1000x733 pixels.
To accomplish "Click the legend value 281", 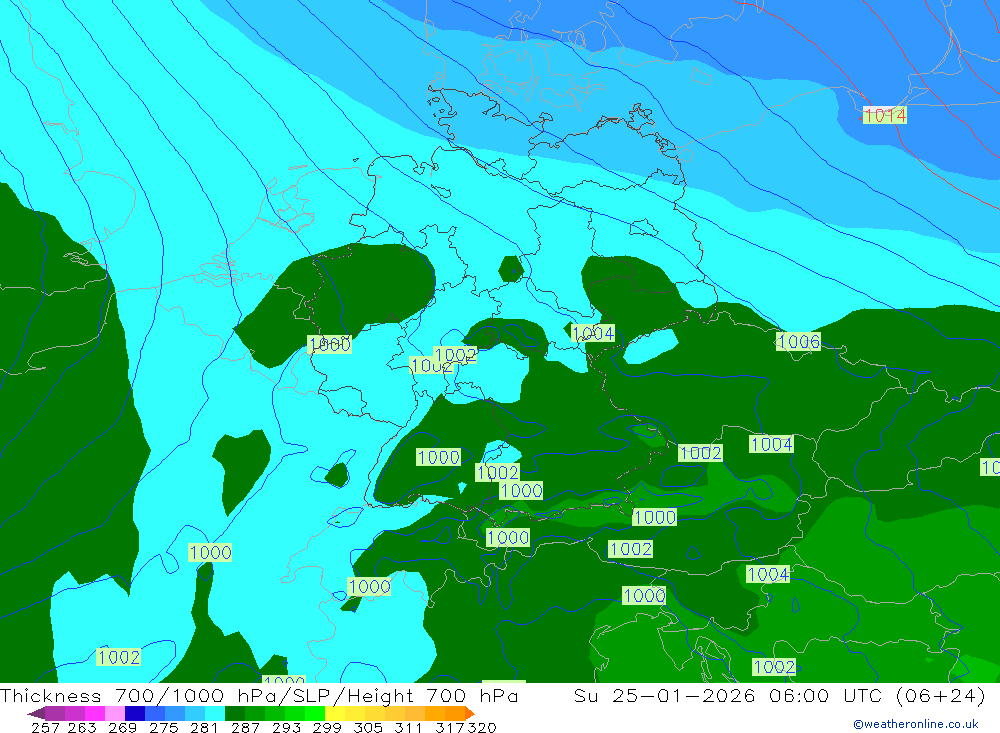I will pos(204,727).
